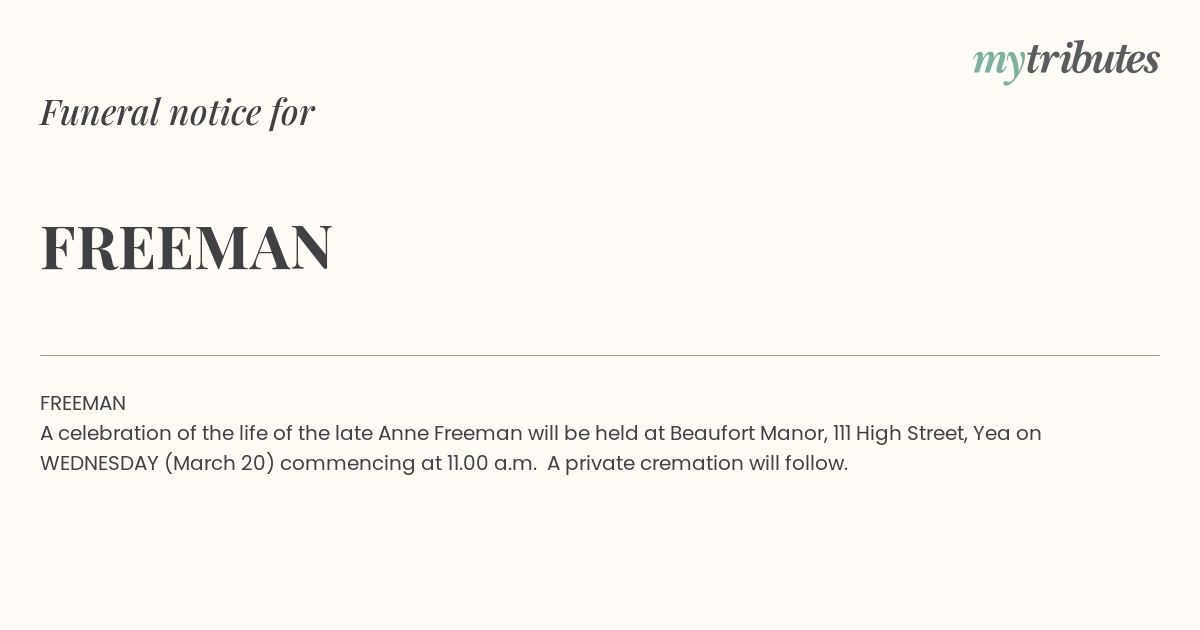Click the mytributes logo
This screenshot has height=630, width=1200.
point(1066,61)
